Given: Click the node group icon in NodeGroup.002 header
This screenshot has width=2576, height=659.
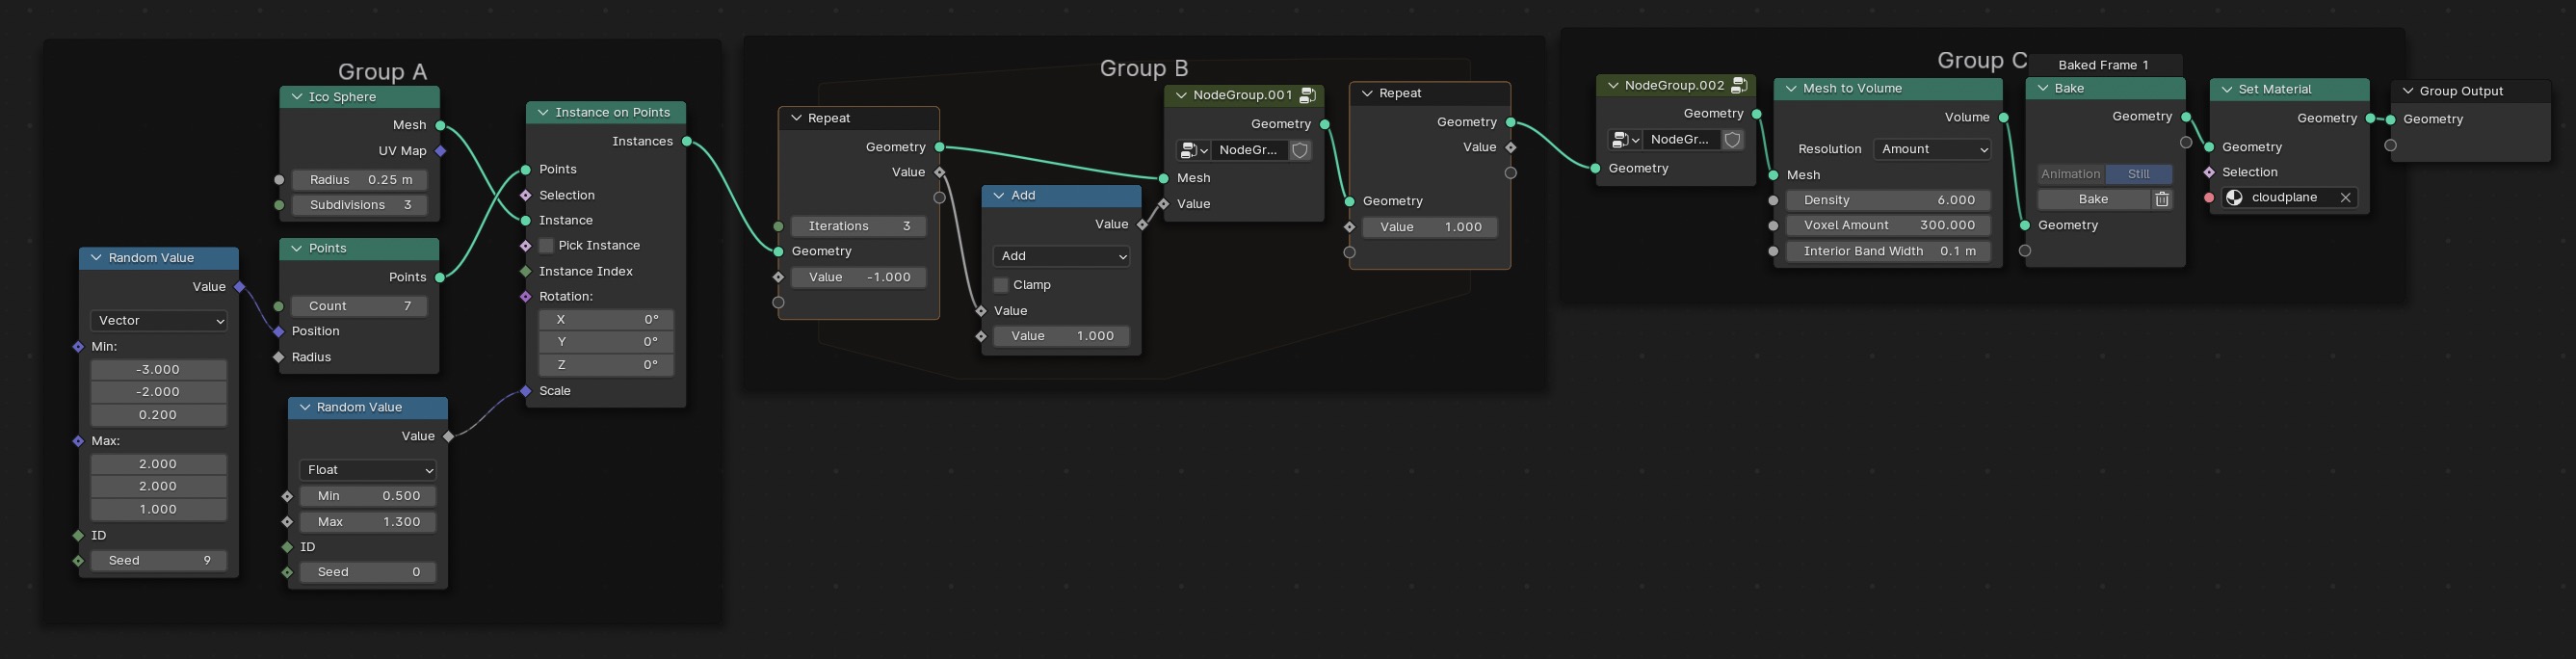Looking at the screenshot, I should (x=1739, y=86).
